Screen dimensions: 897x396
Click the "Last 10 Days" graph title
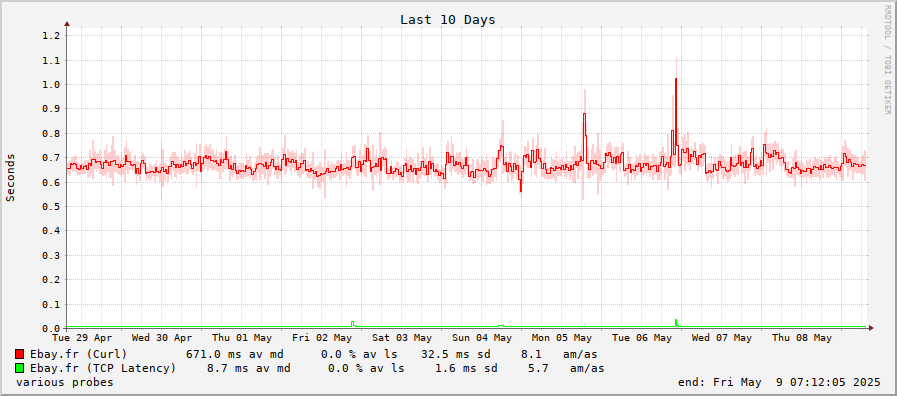tap(447, 19)
